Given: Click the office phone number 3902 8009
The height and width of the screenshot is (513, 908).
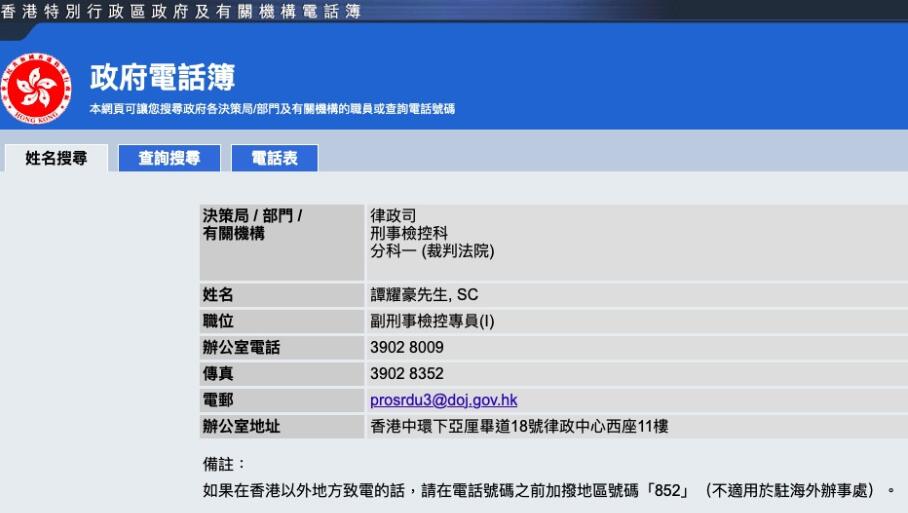Looking at the screenshot, I should click(406, 348).
